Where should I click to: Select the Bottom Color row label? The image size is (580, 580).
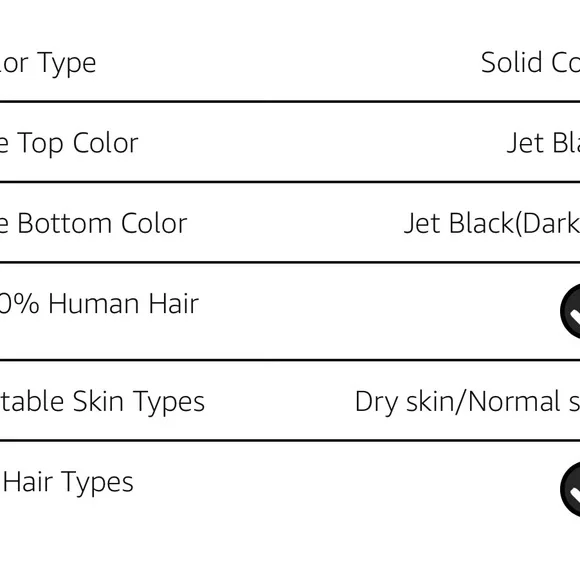94,224
